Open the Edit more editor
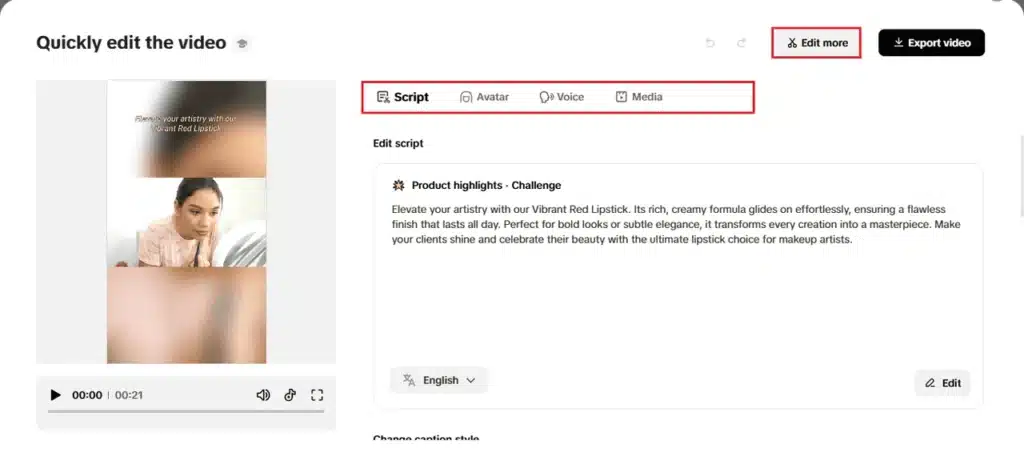This screenshot has width=1024, height=449. [816, 43]
